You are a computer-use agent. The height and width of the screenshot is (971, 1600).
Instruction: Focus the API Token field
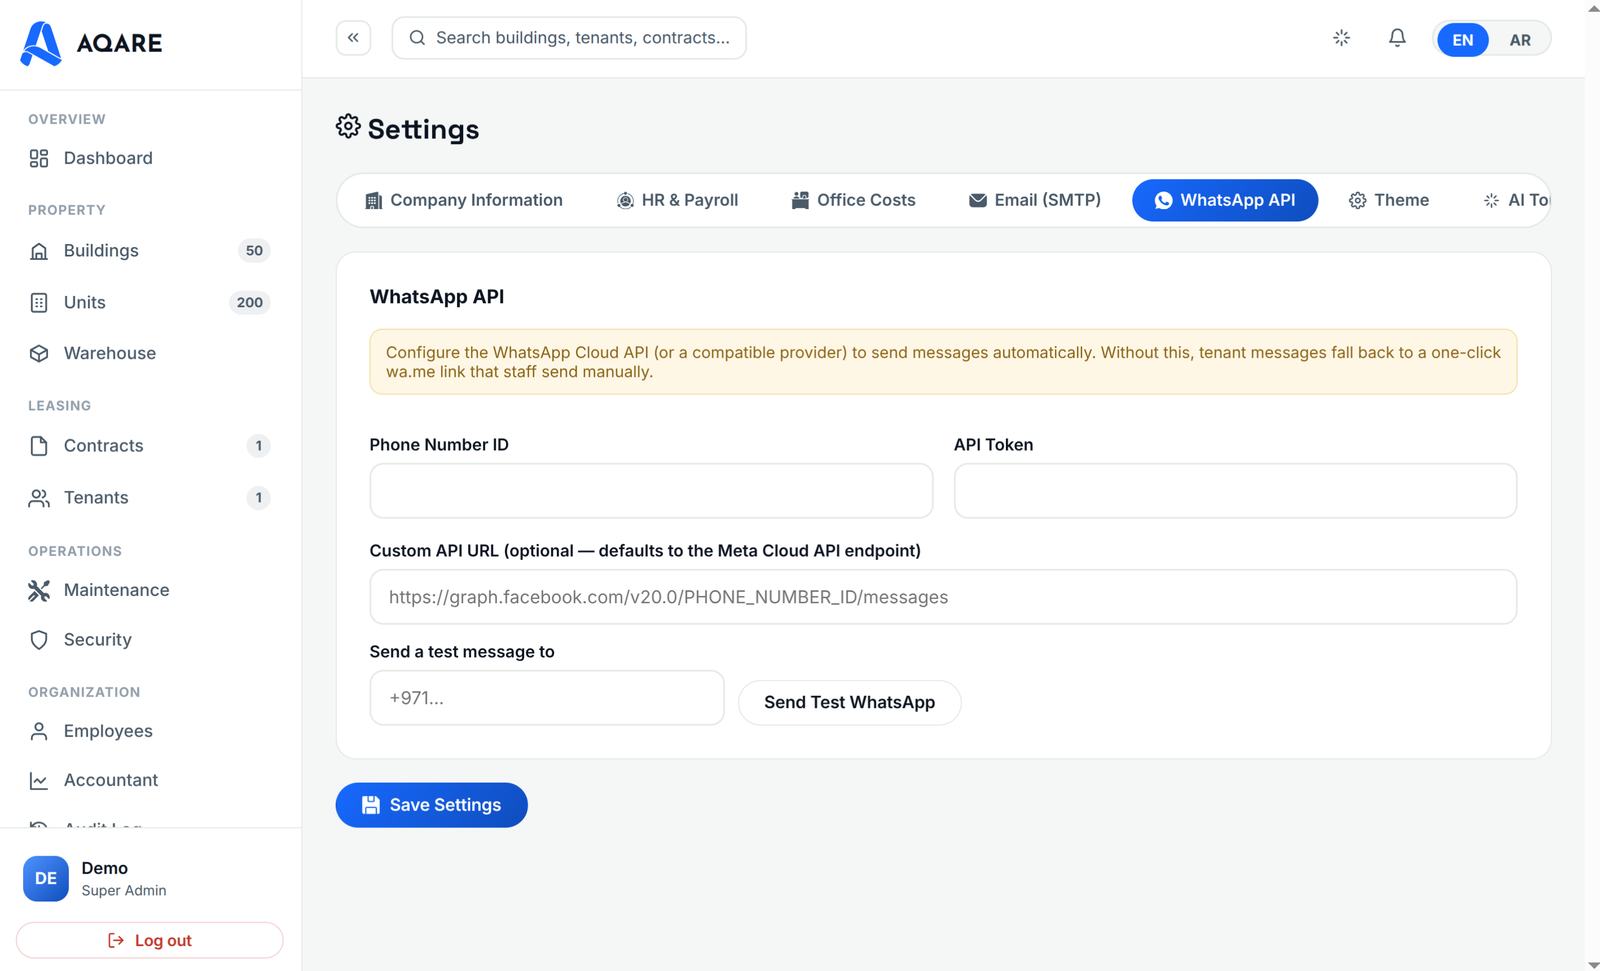tap(1235, 491)
